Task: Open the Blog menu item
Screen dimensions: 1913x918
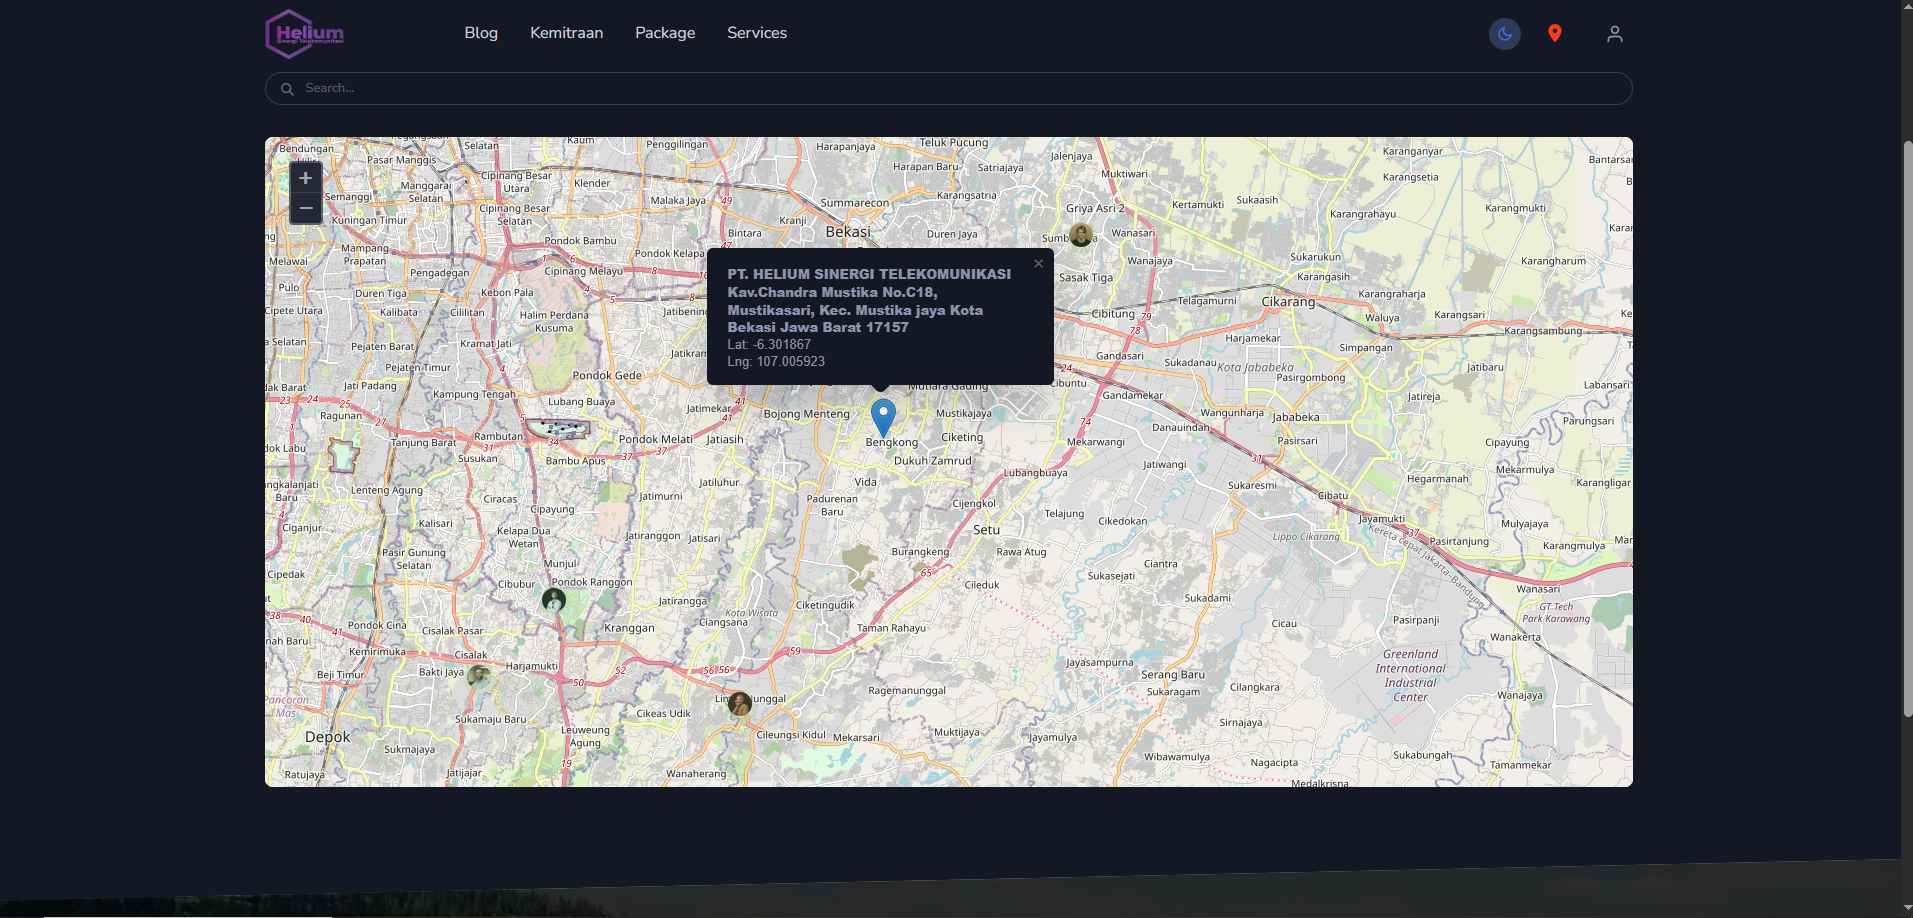Action: [481, 33]
